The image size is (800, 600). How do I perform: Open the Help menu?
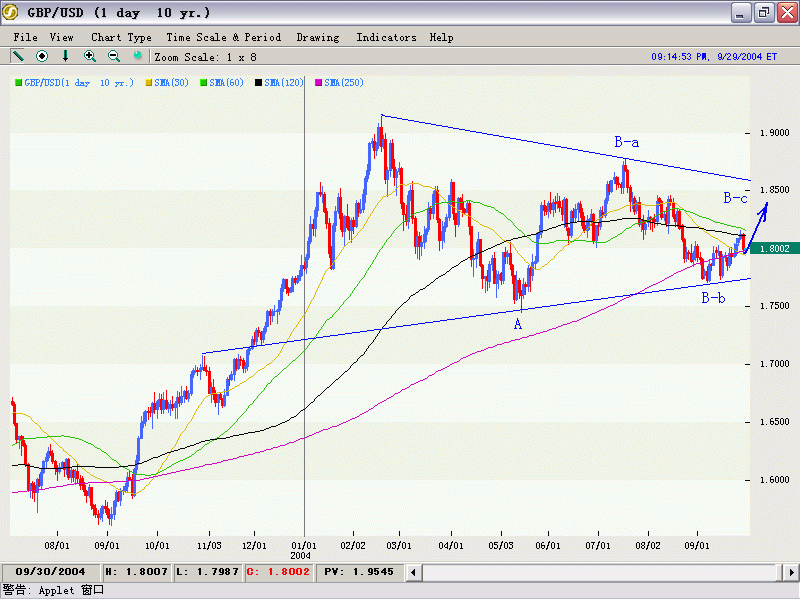pyautogui.click(x=441, y=37)
